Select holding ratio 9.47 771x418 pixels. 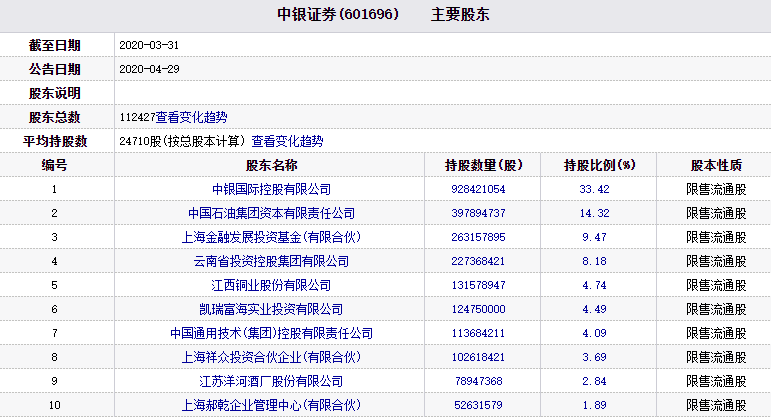point(594,238)
